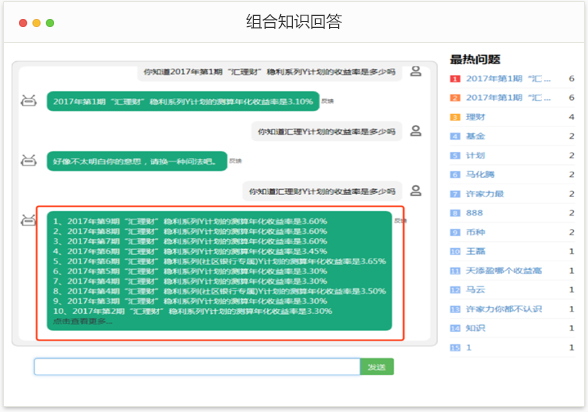The width and height of the screenshot is (588, 412).
Task: Click the rank 12 badge beside 马云
Action: click(x=455, y=290)
